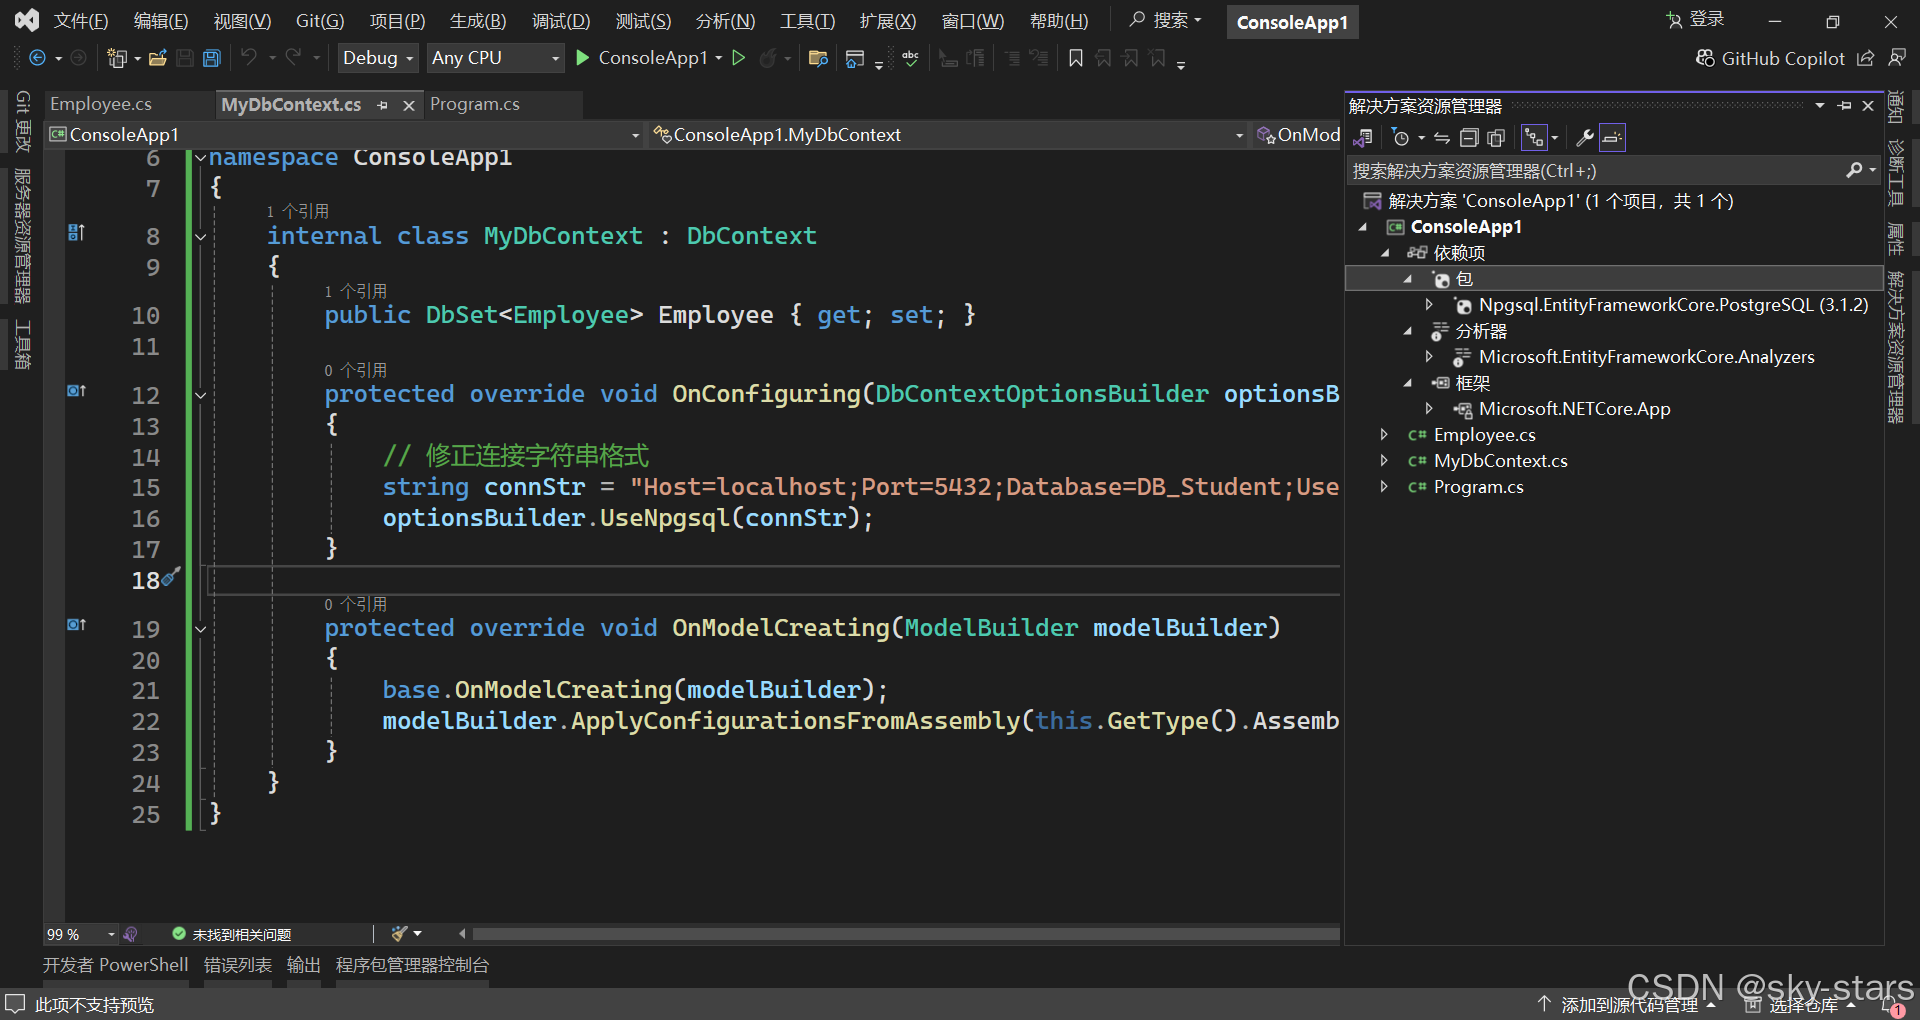This screenshot has width=1920, height=1020.
Task: Toggle auto-hide pin of Solution Explorer panel
Action: coord(1844,106)
